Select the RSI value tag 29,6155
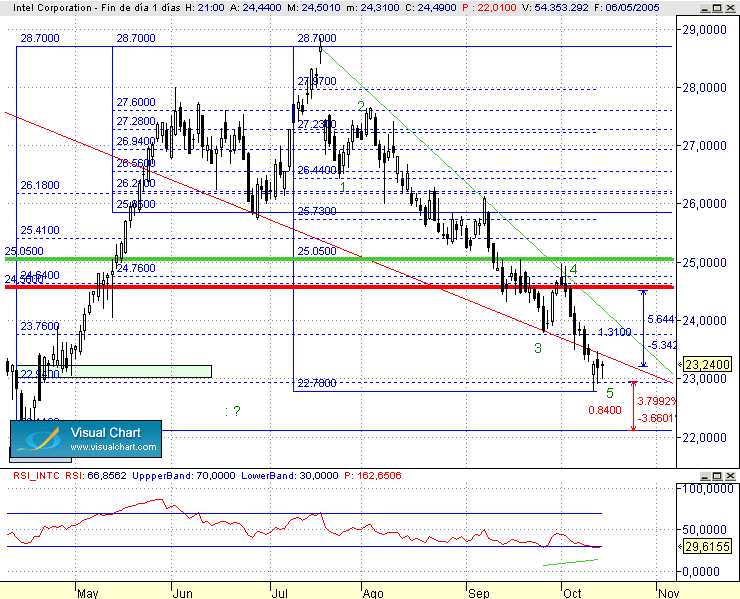The width and height of the screenshot is (740, 599). click(707, 547)
